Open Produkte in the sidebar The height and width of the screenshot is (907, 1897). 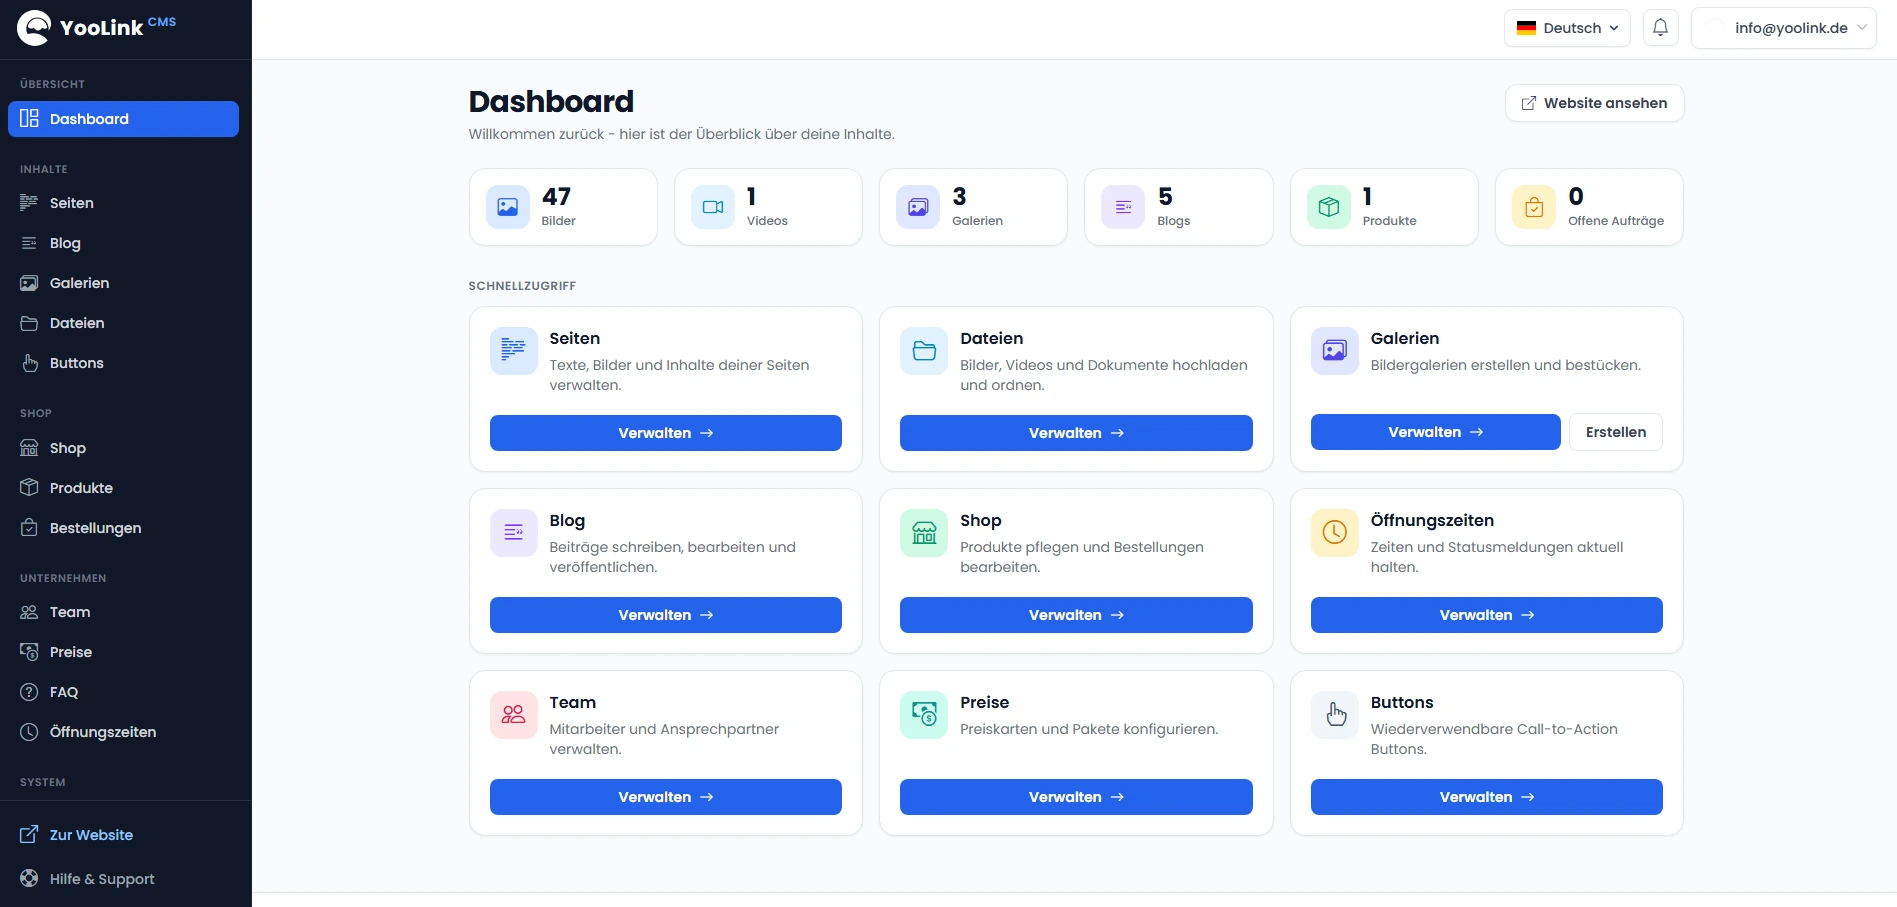click(123, 488)
